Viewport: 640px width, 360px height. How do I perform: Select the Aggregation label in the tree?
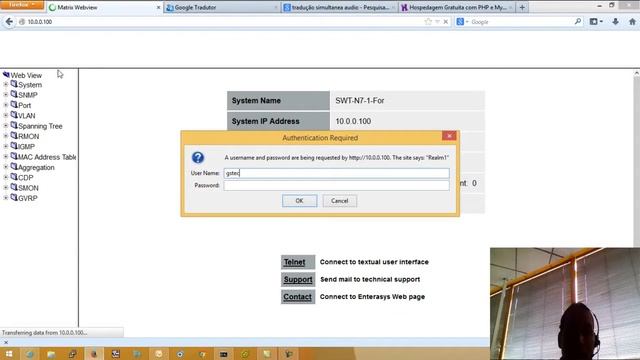(x=36, y=167)
